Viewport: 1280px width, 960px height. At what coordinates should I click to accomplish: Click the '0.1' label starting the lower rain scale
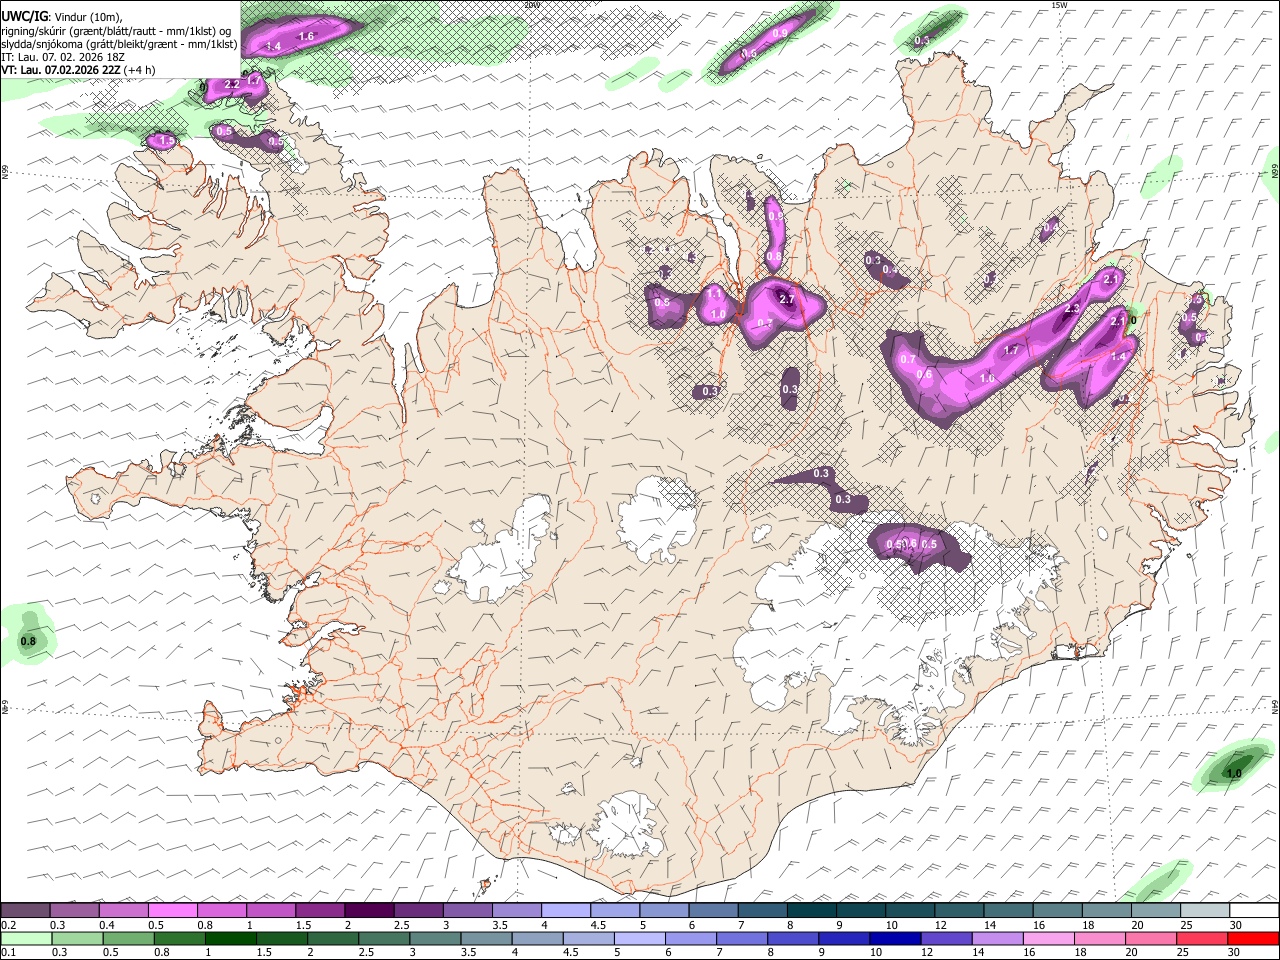tap(8, 952)
